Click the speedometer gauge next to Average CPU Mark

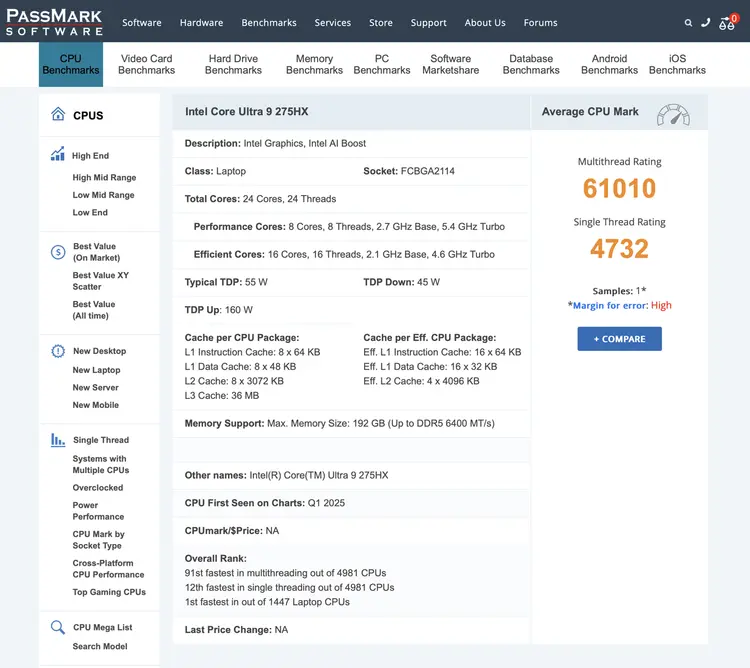pyautogui.click(x=673, y=114)
